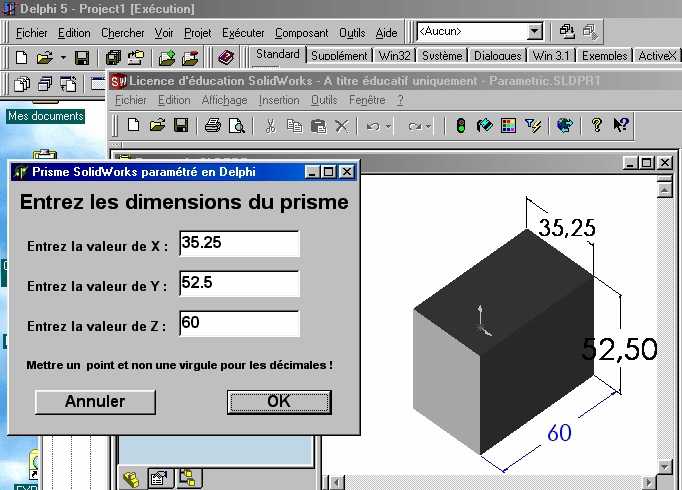Open SolidWorks Insertion menu

point(279,100)
